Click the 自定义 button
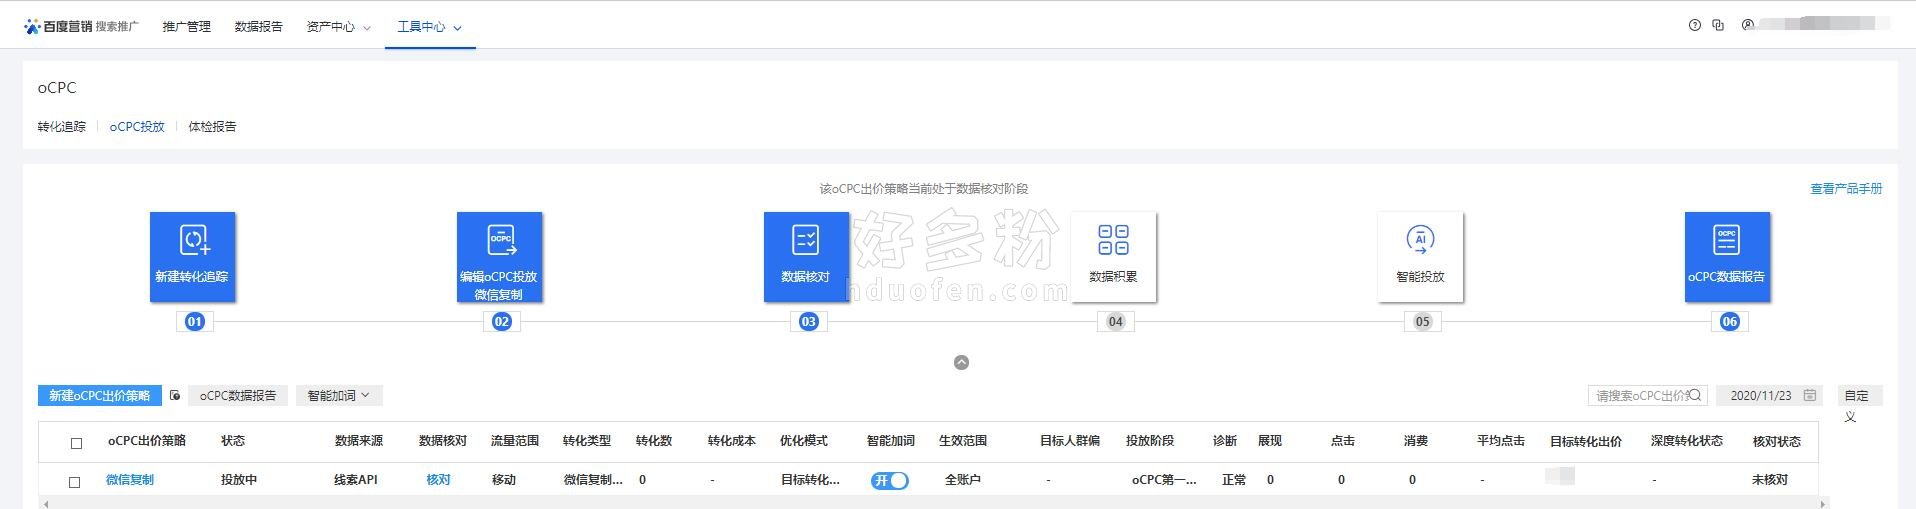1916x509 pixels. click(x=1859, y=396)
